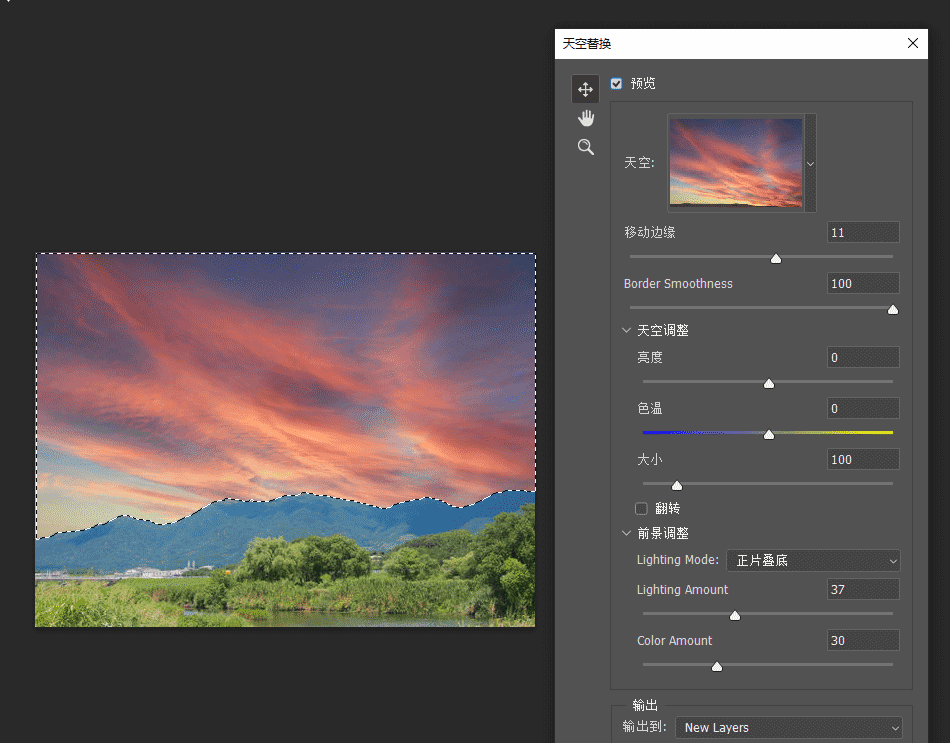Viewport: 950px width, 743px height.
Task: Enable the 翻转 flip checkbox
Action: pos(642,508)
